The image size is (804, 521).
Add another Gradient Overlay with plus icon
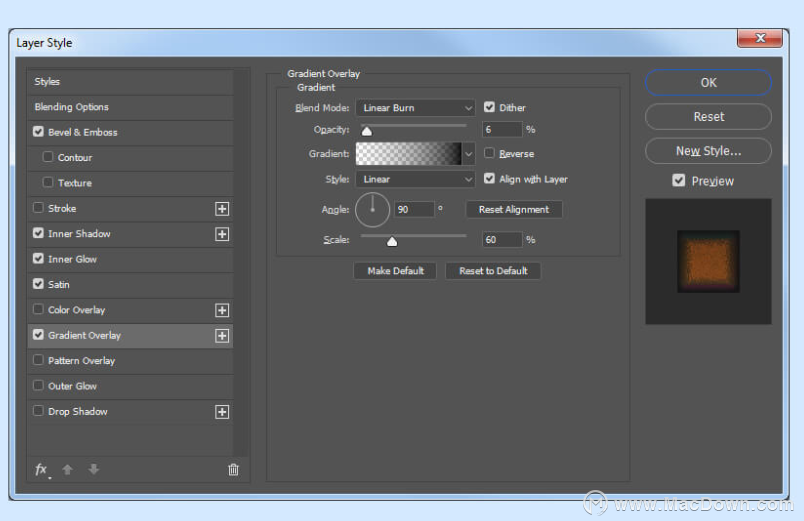(x=222, y=336)
